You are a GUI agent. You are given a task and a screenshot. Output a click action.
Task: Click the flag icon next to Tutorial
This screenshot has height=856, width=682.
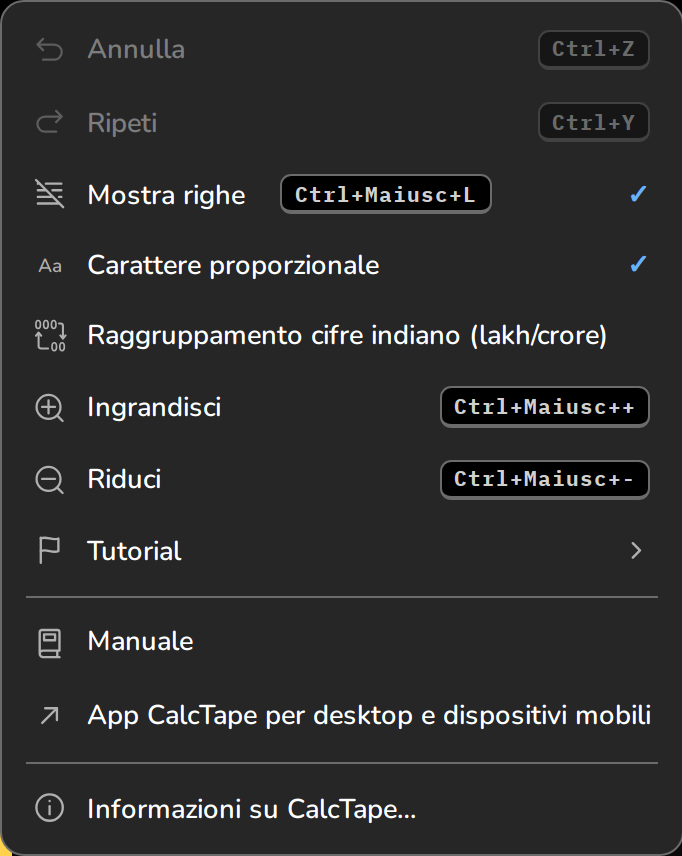click(x=49, y=550)
